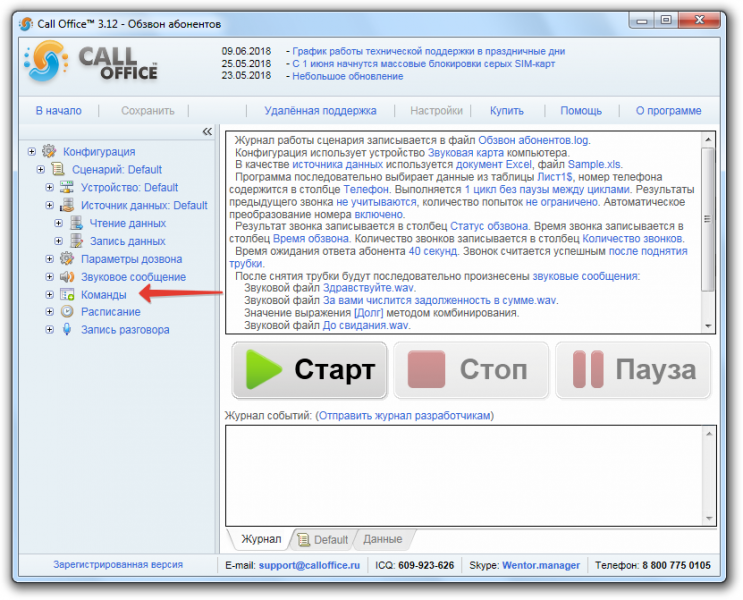Click scrollbar thumb in description pane
The width and height of the screenshot is (743, 600).
708,219
